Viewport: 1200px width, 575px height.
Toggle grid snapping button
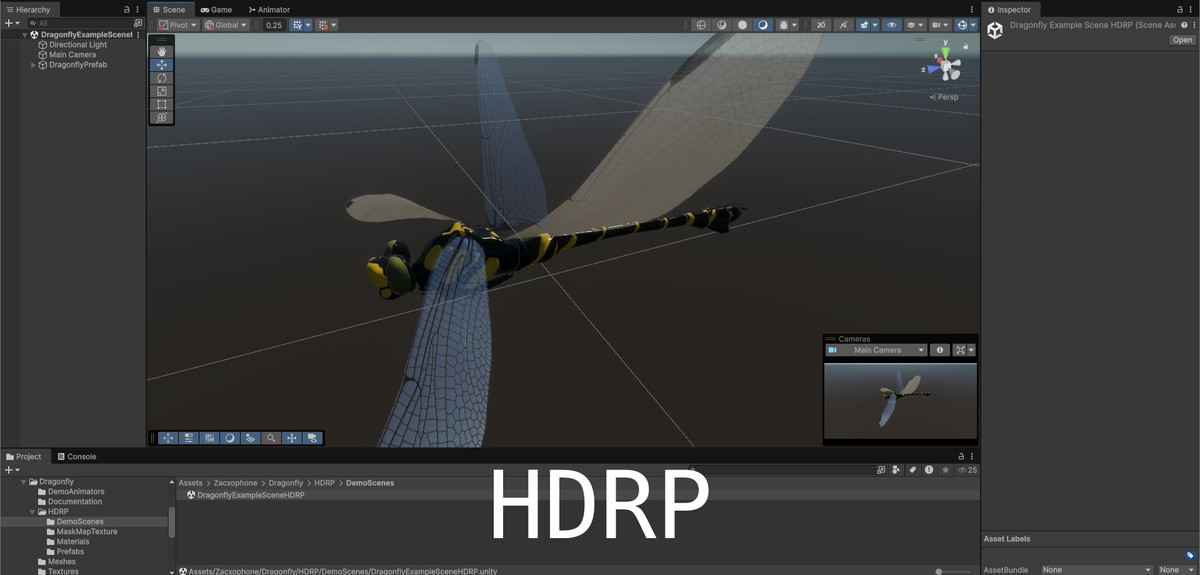(296, 25)
